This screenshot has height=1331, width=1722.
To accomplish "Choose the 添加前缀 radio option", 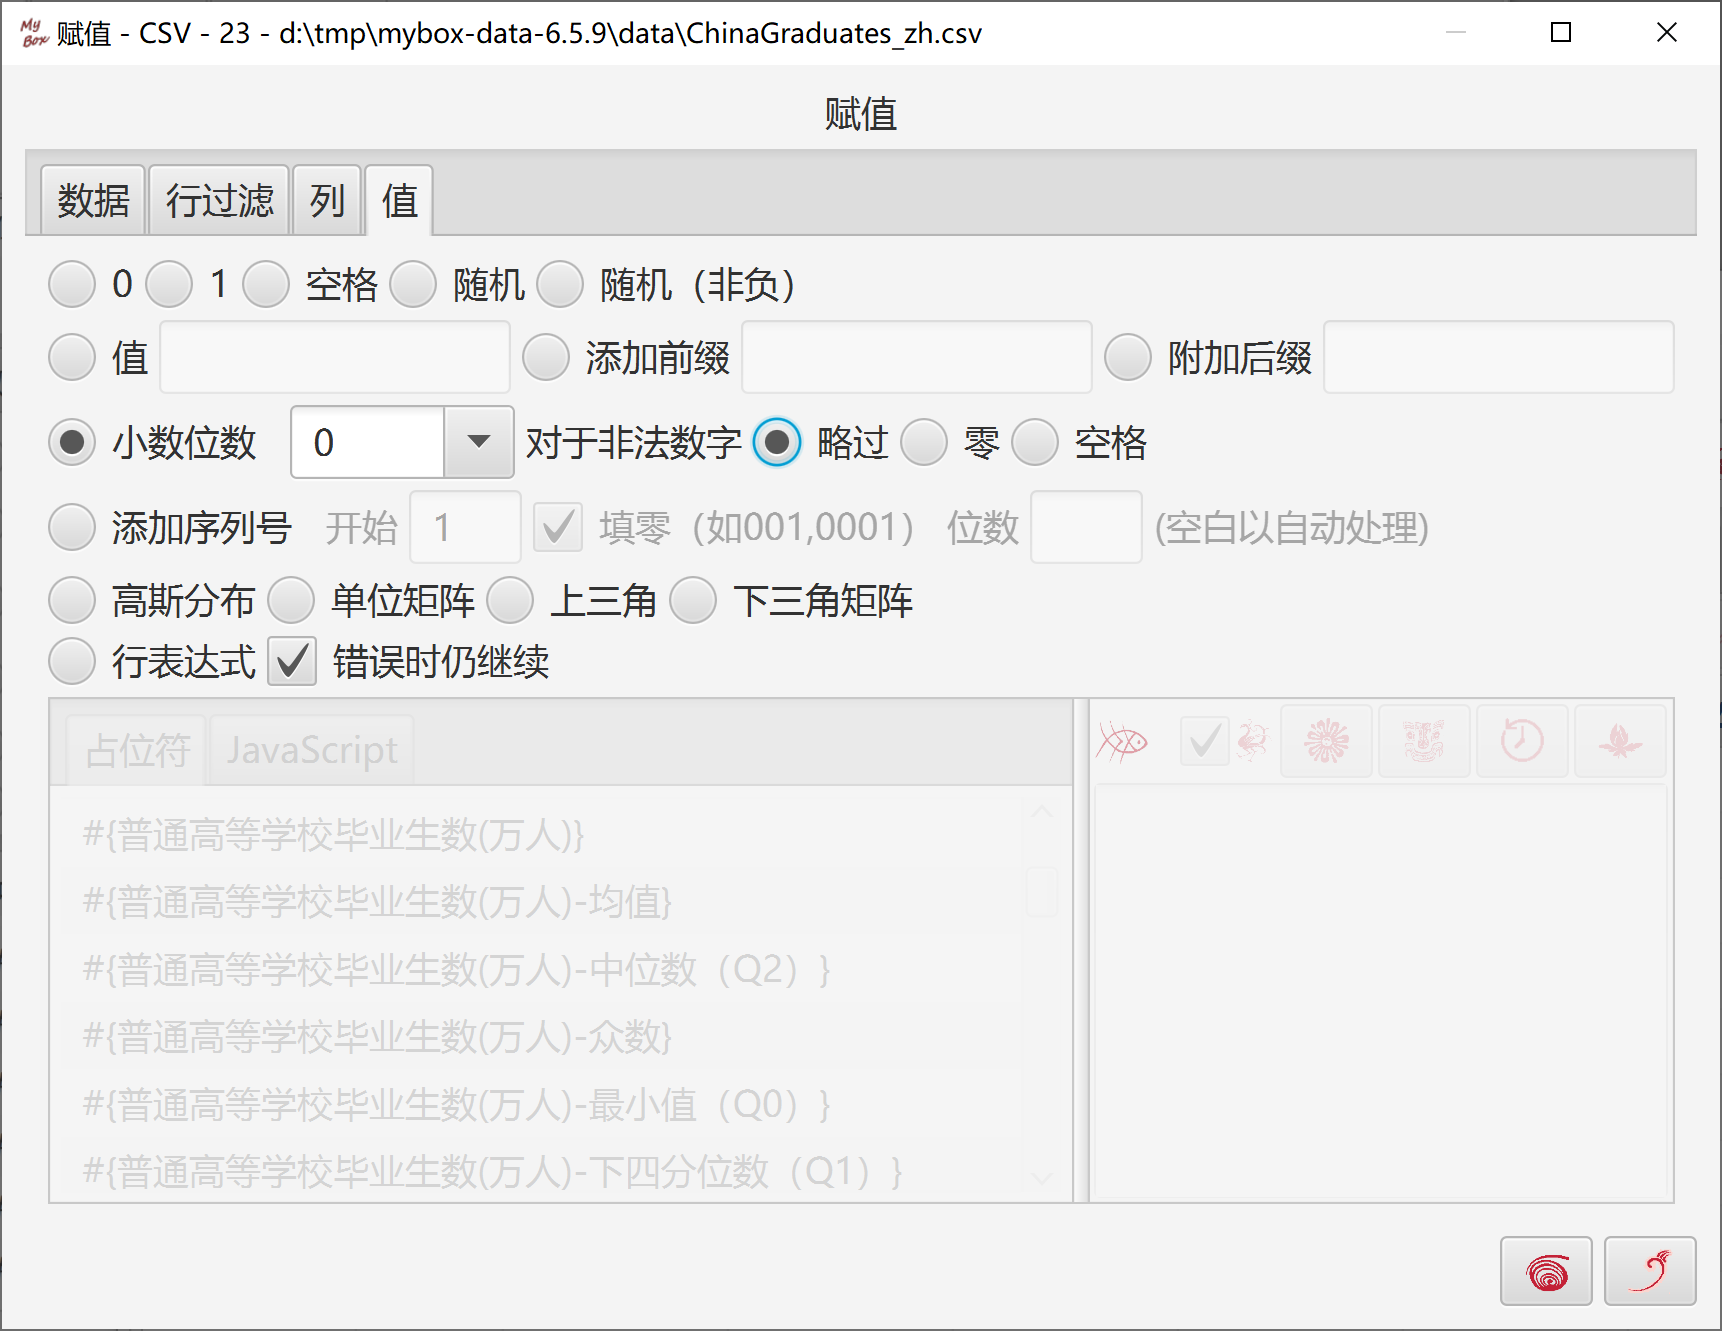I will pos(546,357).
